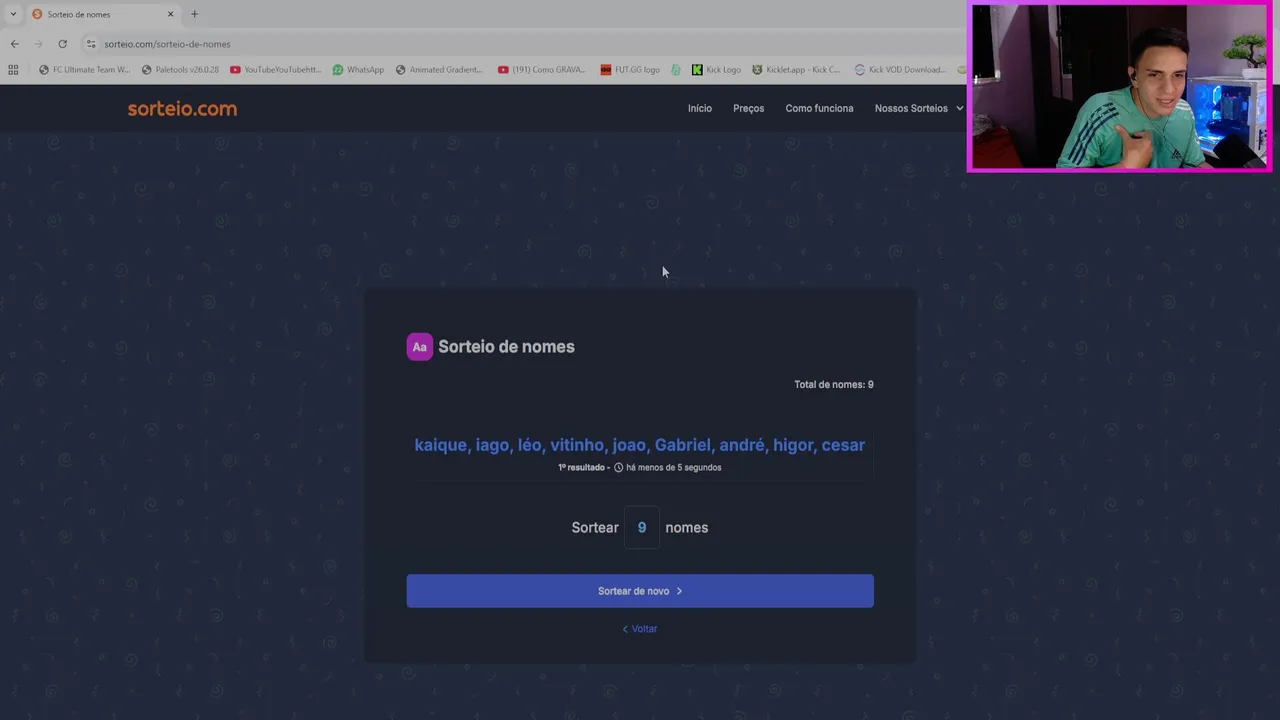Go to Como funciona
This screenshot has height=720, width=1280.
point(819,108)
